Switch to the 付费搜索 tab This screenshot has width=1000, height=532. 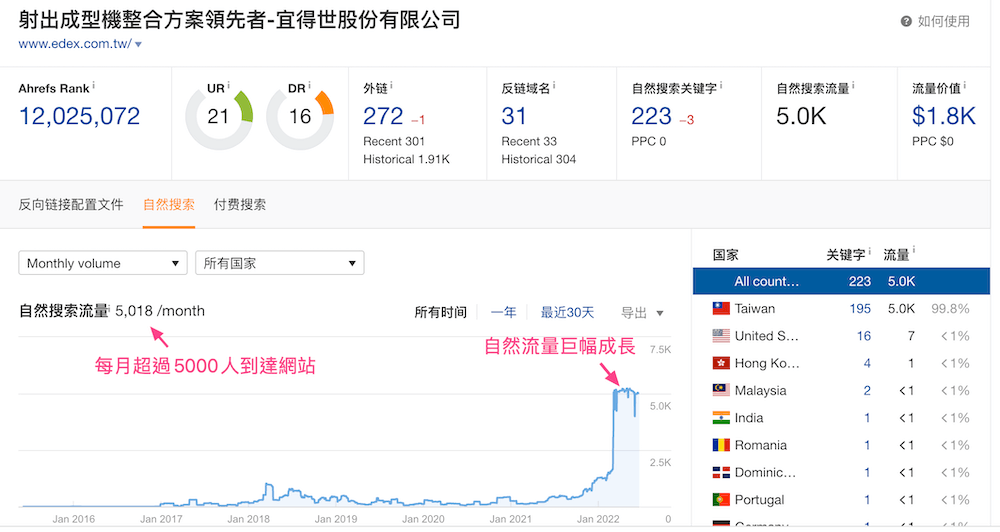coord(240,205)
